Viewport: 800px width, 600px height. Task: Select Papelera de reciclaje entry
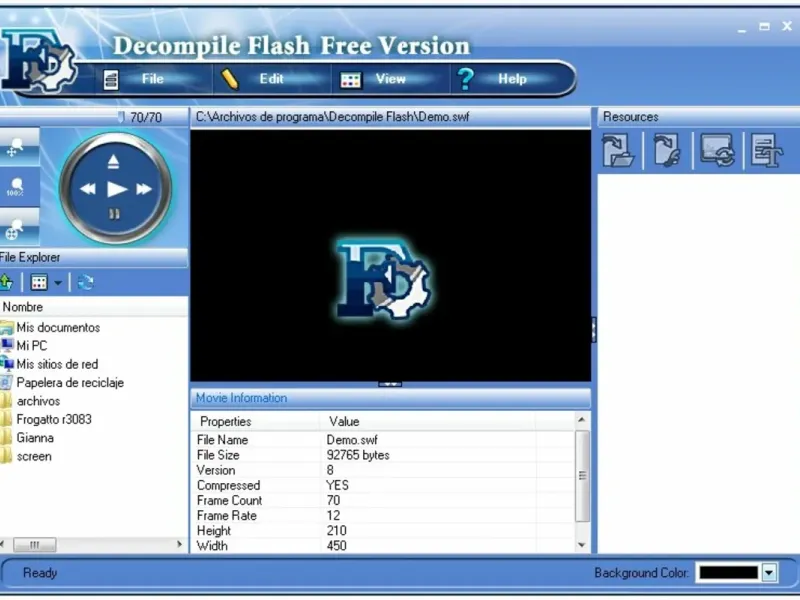point(69,383)
